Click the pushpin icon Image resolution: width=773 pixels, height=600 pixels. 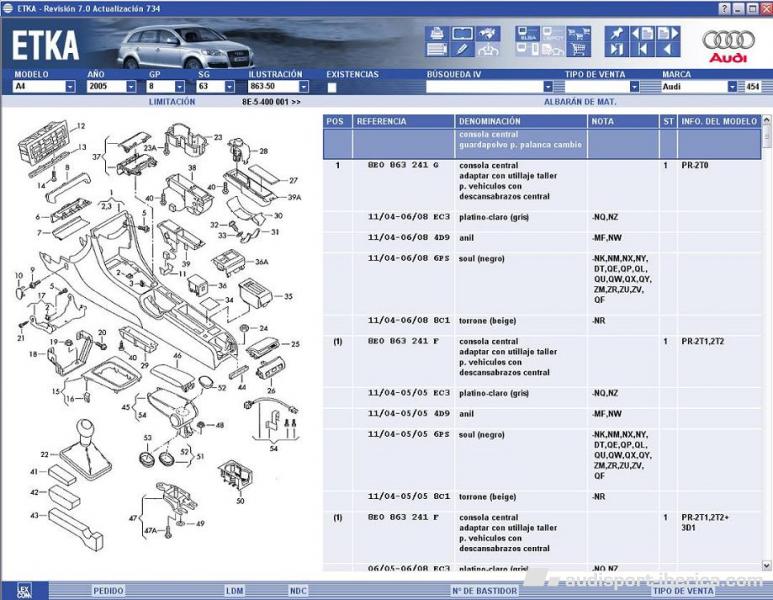[x=617, y=34]
